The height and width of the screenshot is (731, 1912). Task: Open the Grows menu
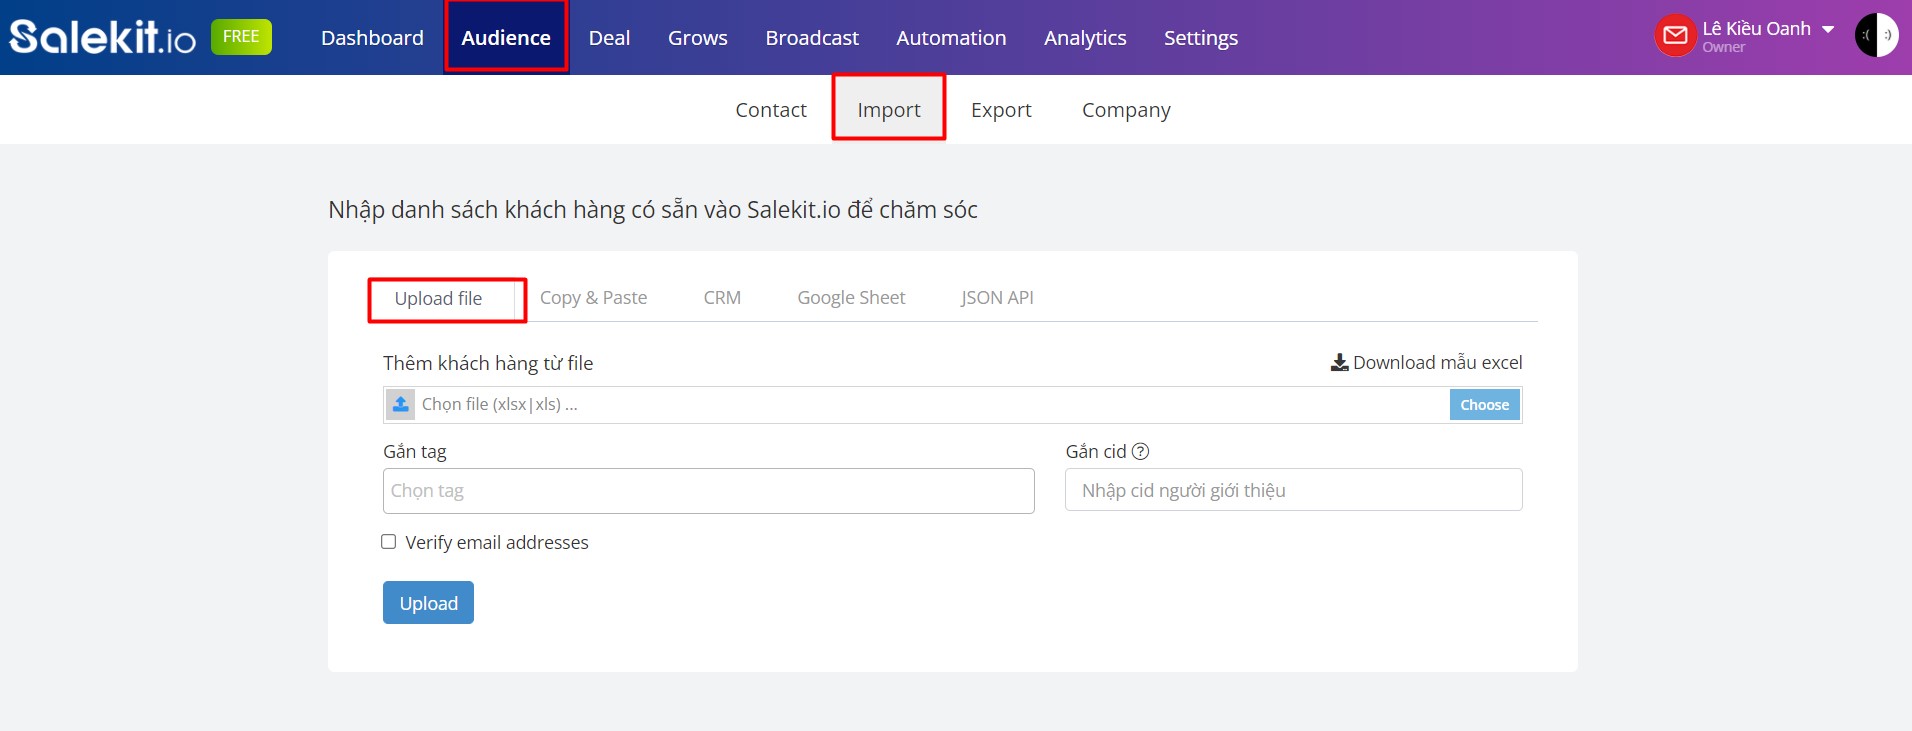pos(698,38)
